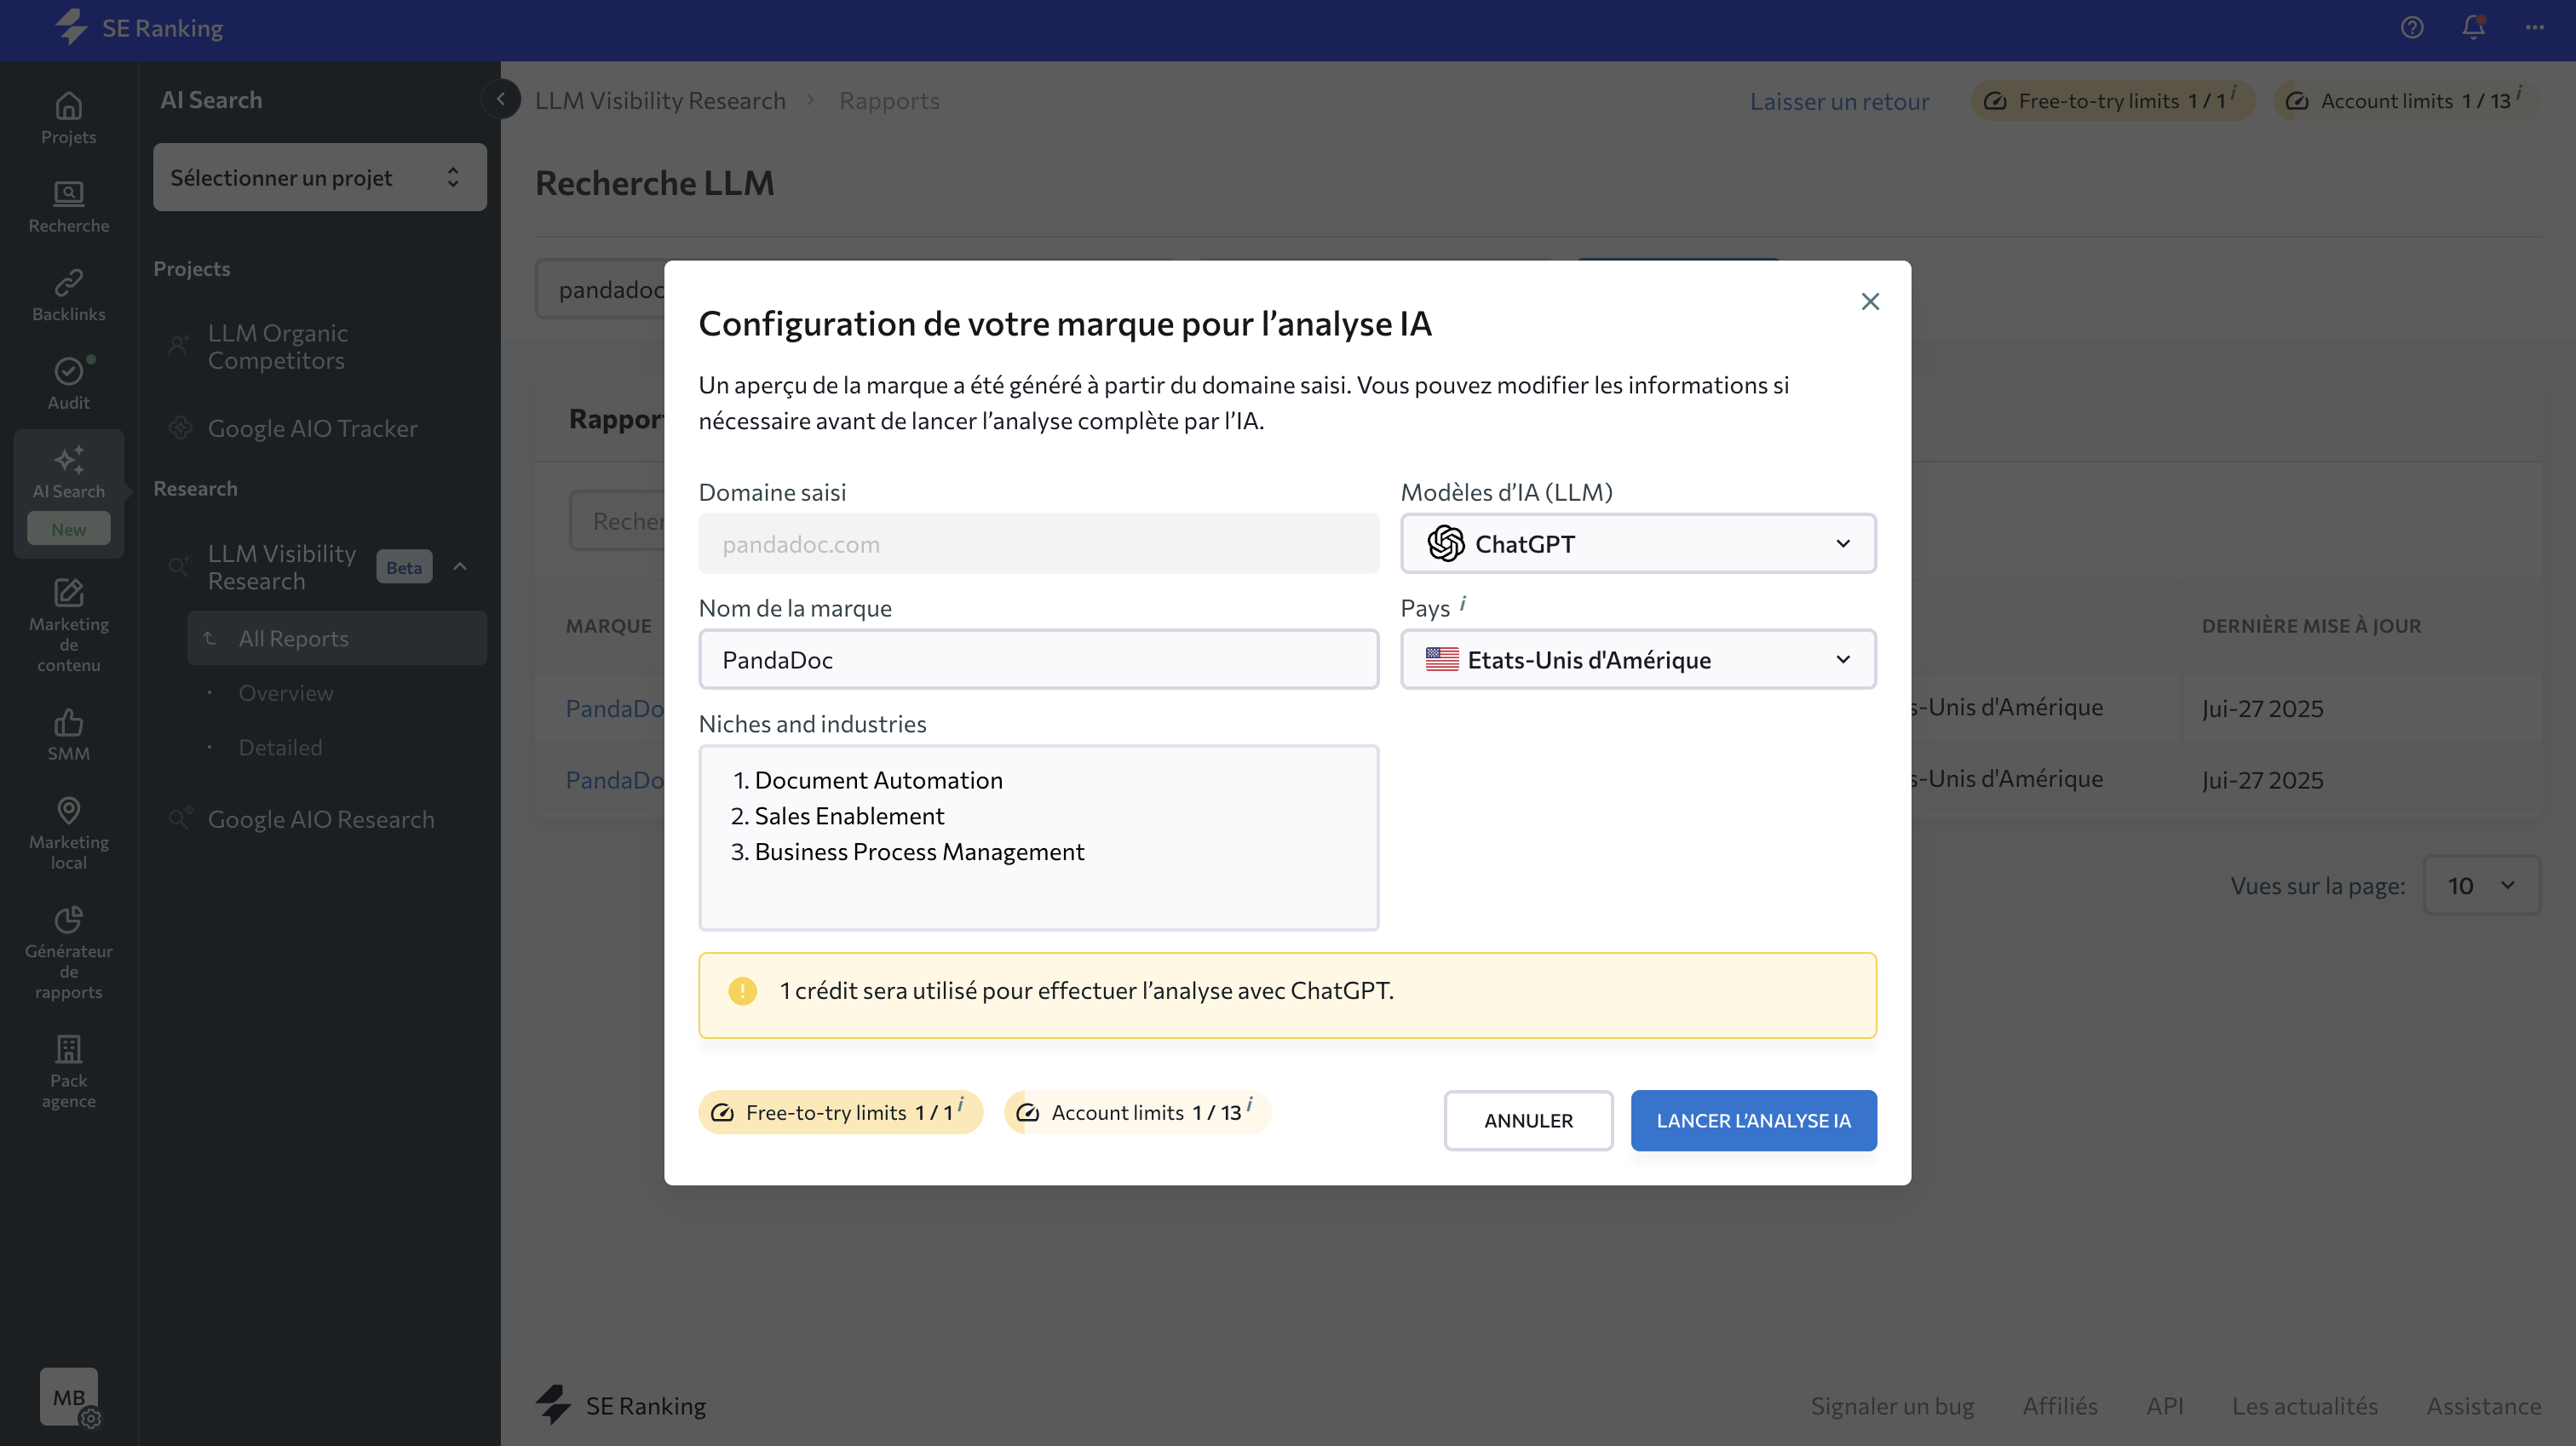Open LLM Organic Competitors
Image resolution: width=2576 pixels, height=1446 pixels.
point(278,347)
